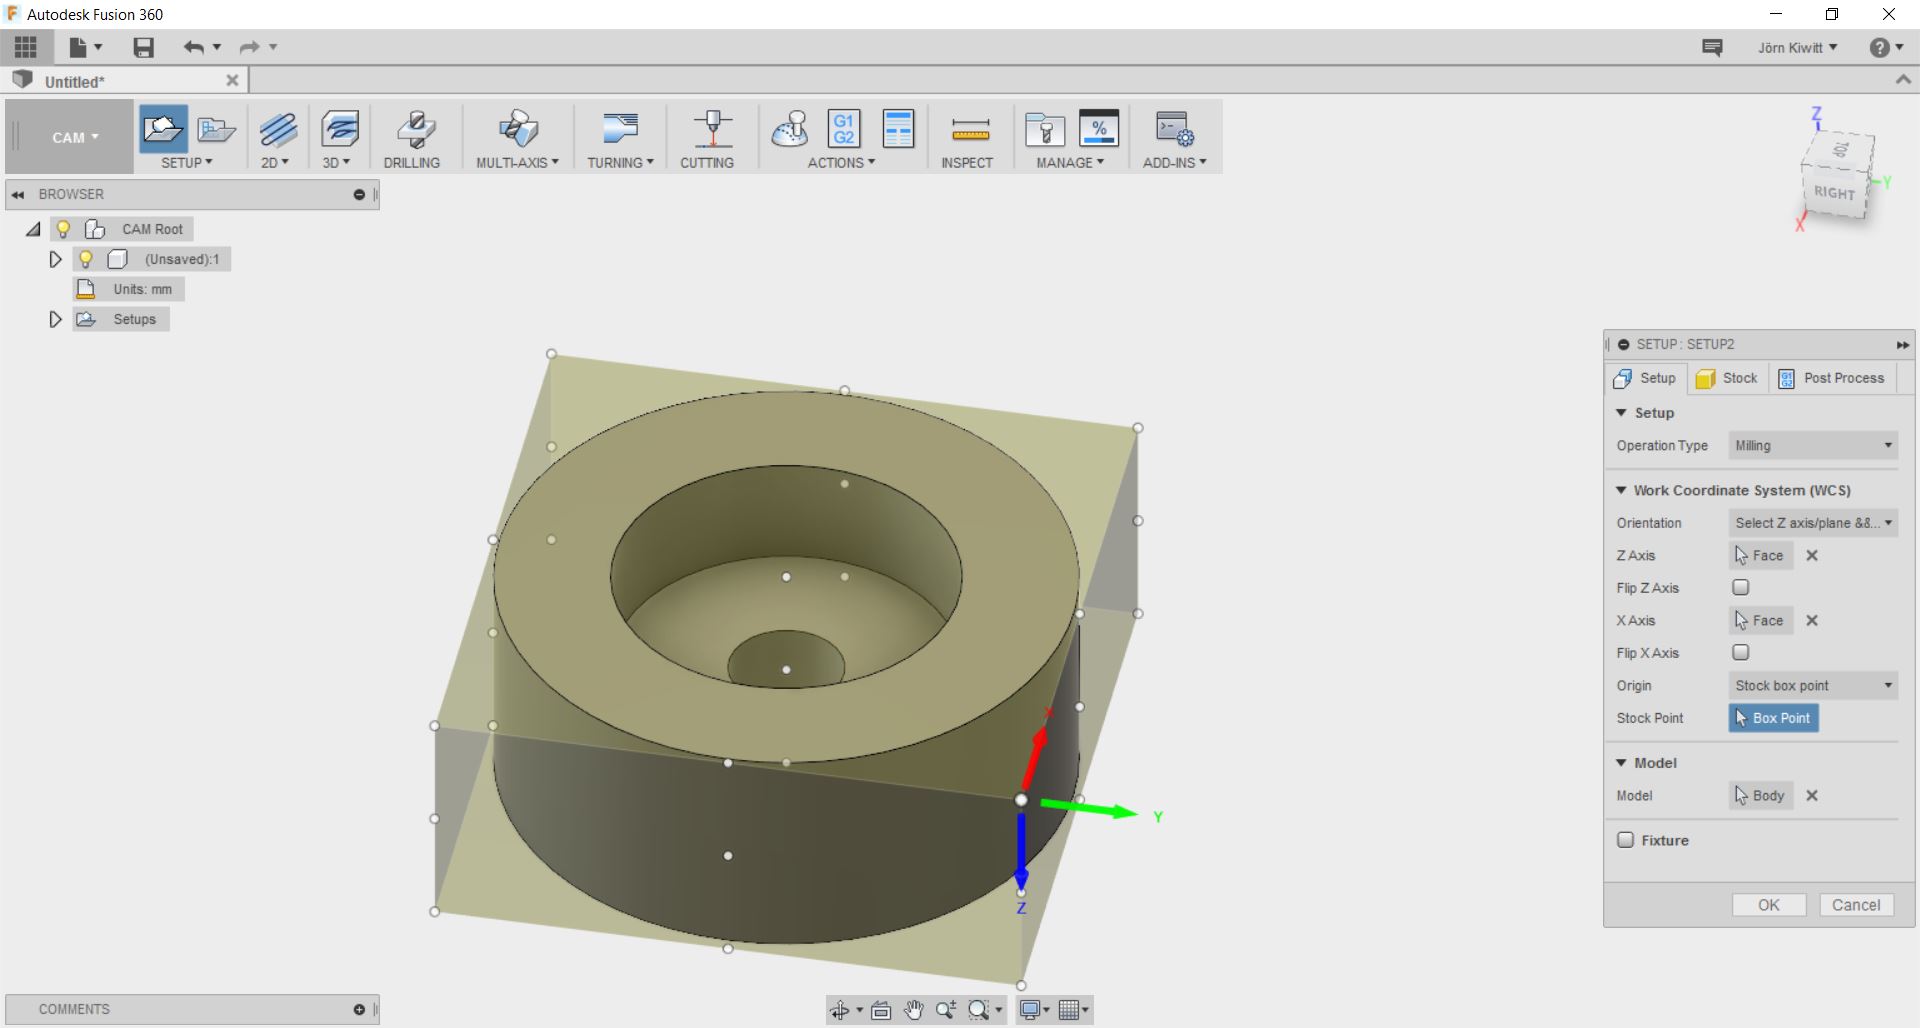The height and width of the screenshot is (1028, 1920).
Task: Click the RIGHT face of the ViewCube
Action: [x=1834, y=192]
